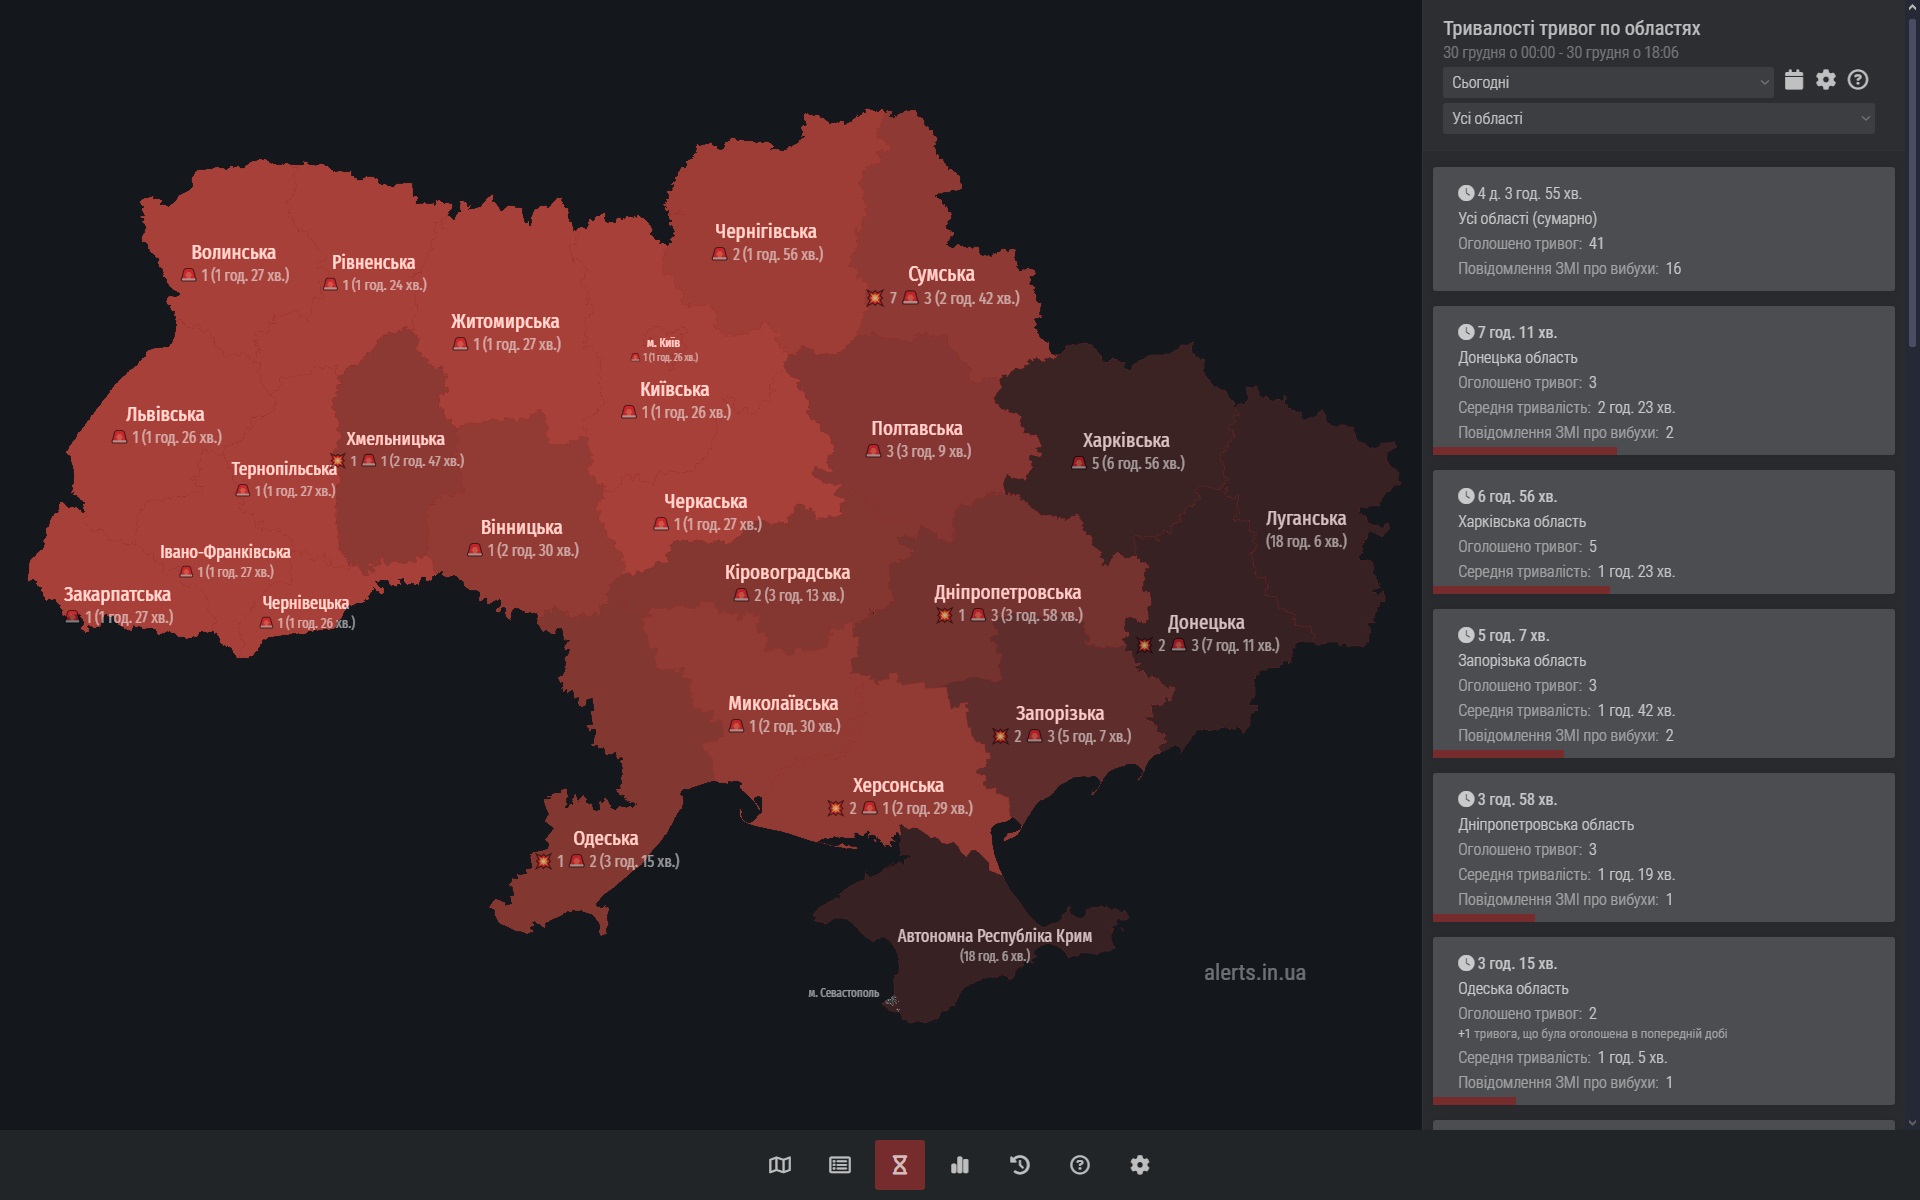Expand the 'Сьогодні' period dropdown

[x=1608, y=83]
